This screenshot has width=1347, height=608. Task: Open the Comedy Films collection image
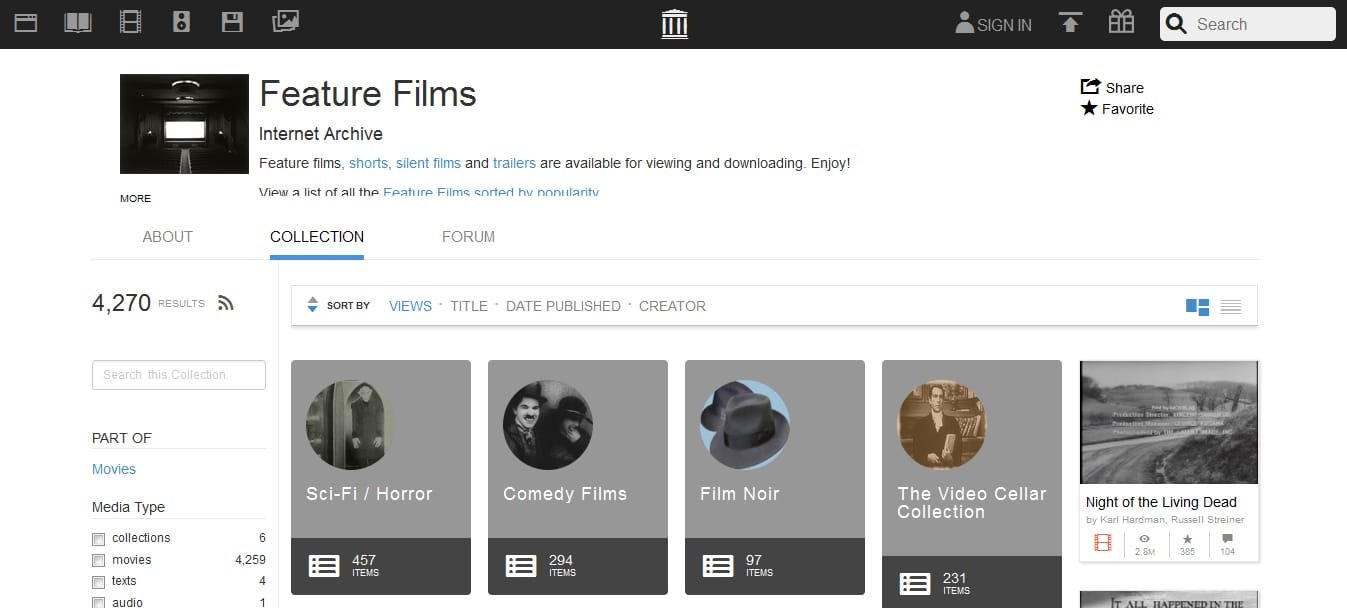pyautogui.click(x=547, y=425)
